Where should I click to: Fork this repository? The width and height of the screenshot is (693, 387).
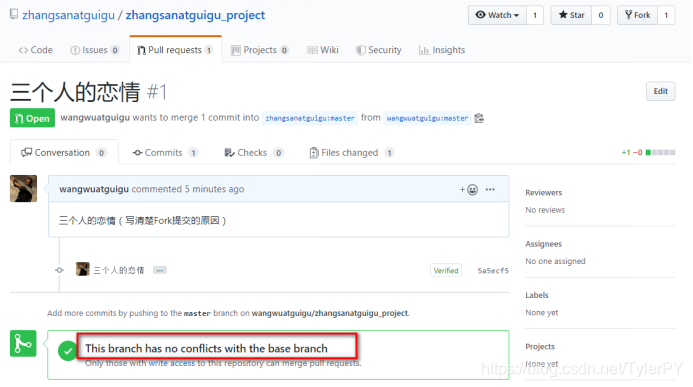[637, 15]
